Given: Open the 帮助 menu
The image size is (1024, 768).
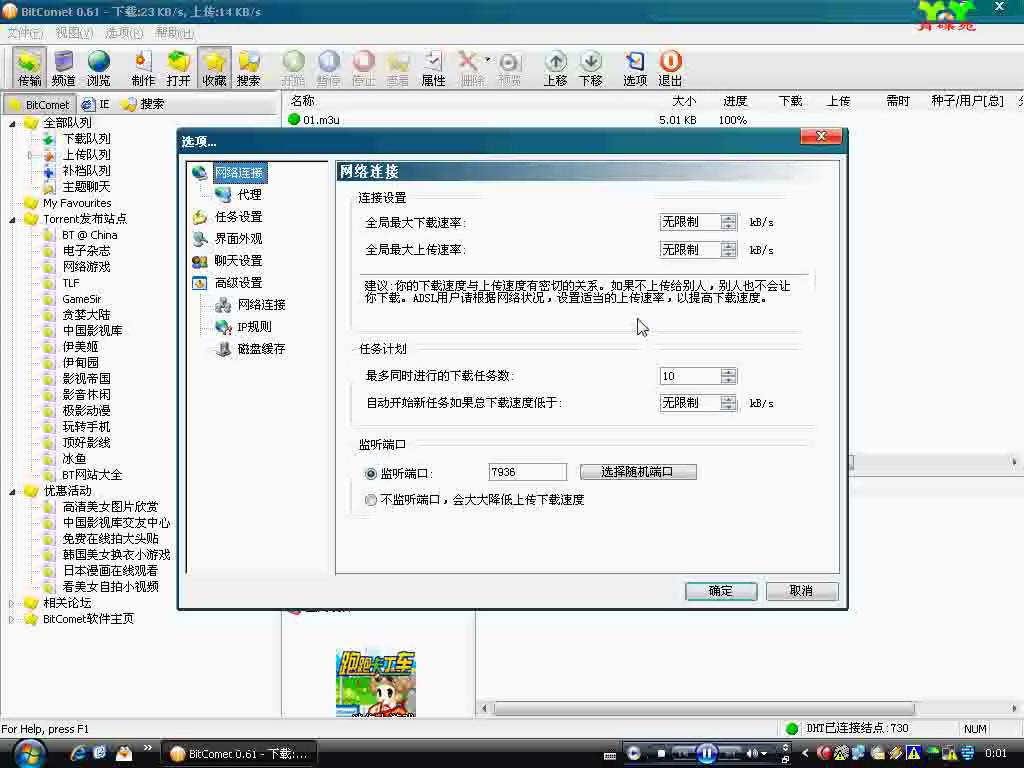Looking at the screenshot, I should (174, 33).
